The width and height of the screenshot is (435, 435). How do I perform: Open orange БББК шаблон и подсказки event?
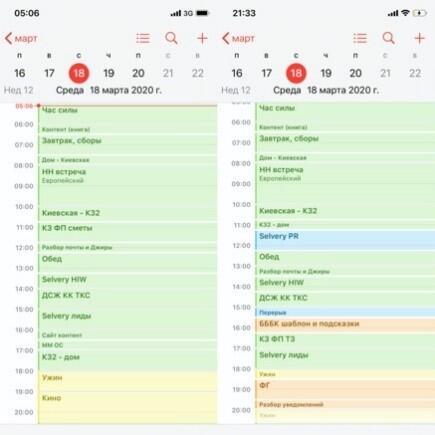pyautogui.click(x=345, y=325)
